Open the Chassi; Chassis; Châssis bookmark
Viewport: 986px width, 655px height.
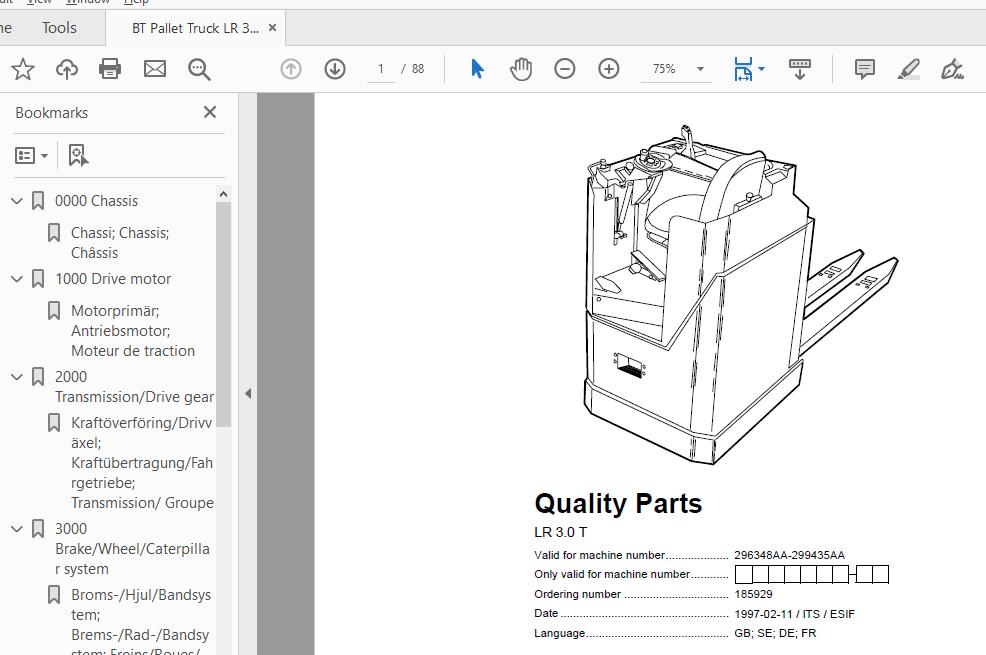[x=120, y=243]
